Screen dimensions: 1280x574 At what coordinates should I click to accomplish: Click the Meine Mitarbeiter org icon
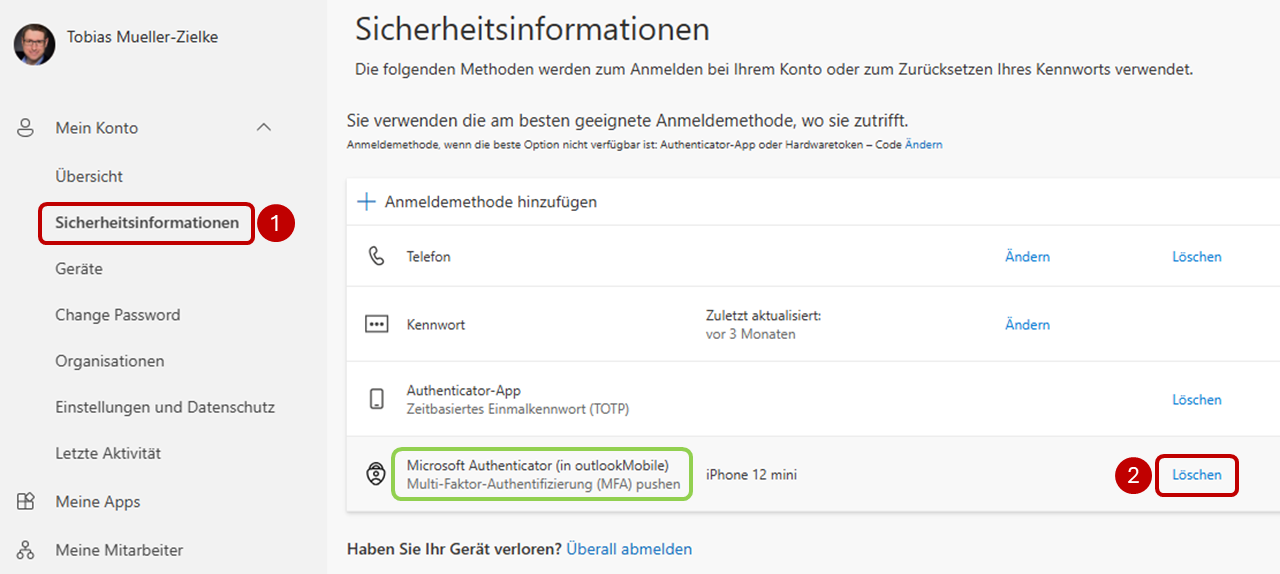(x=26, y=550)
